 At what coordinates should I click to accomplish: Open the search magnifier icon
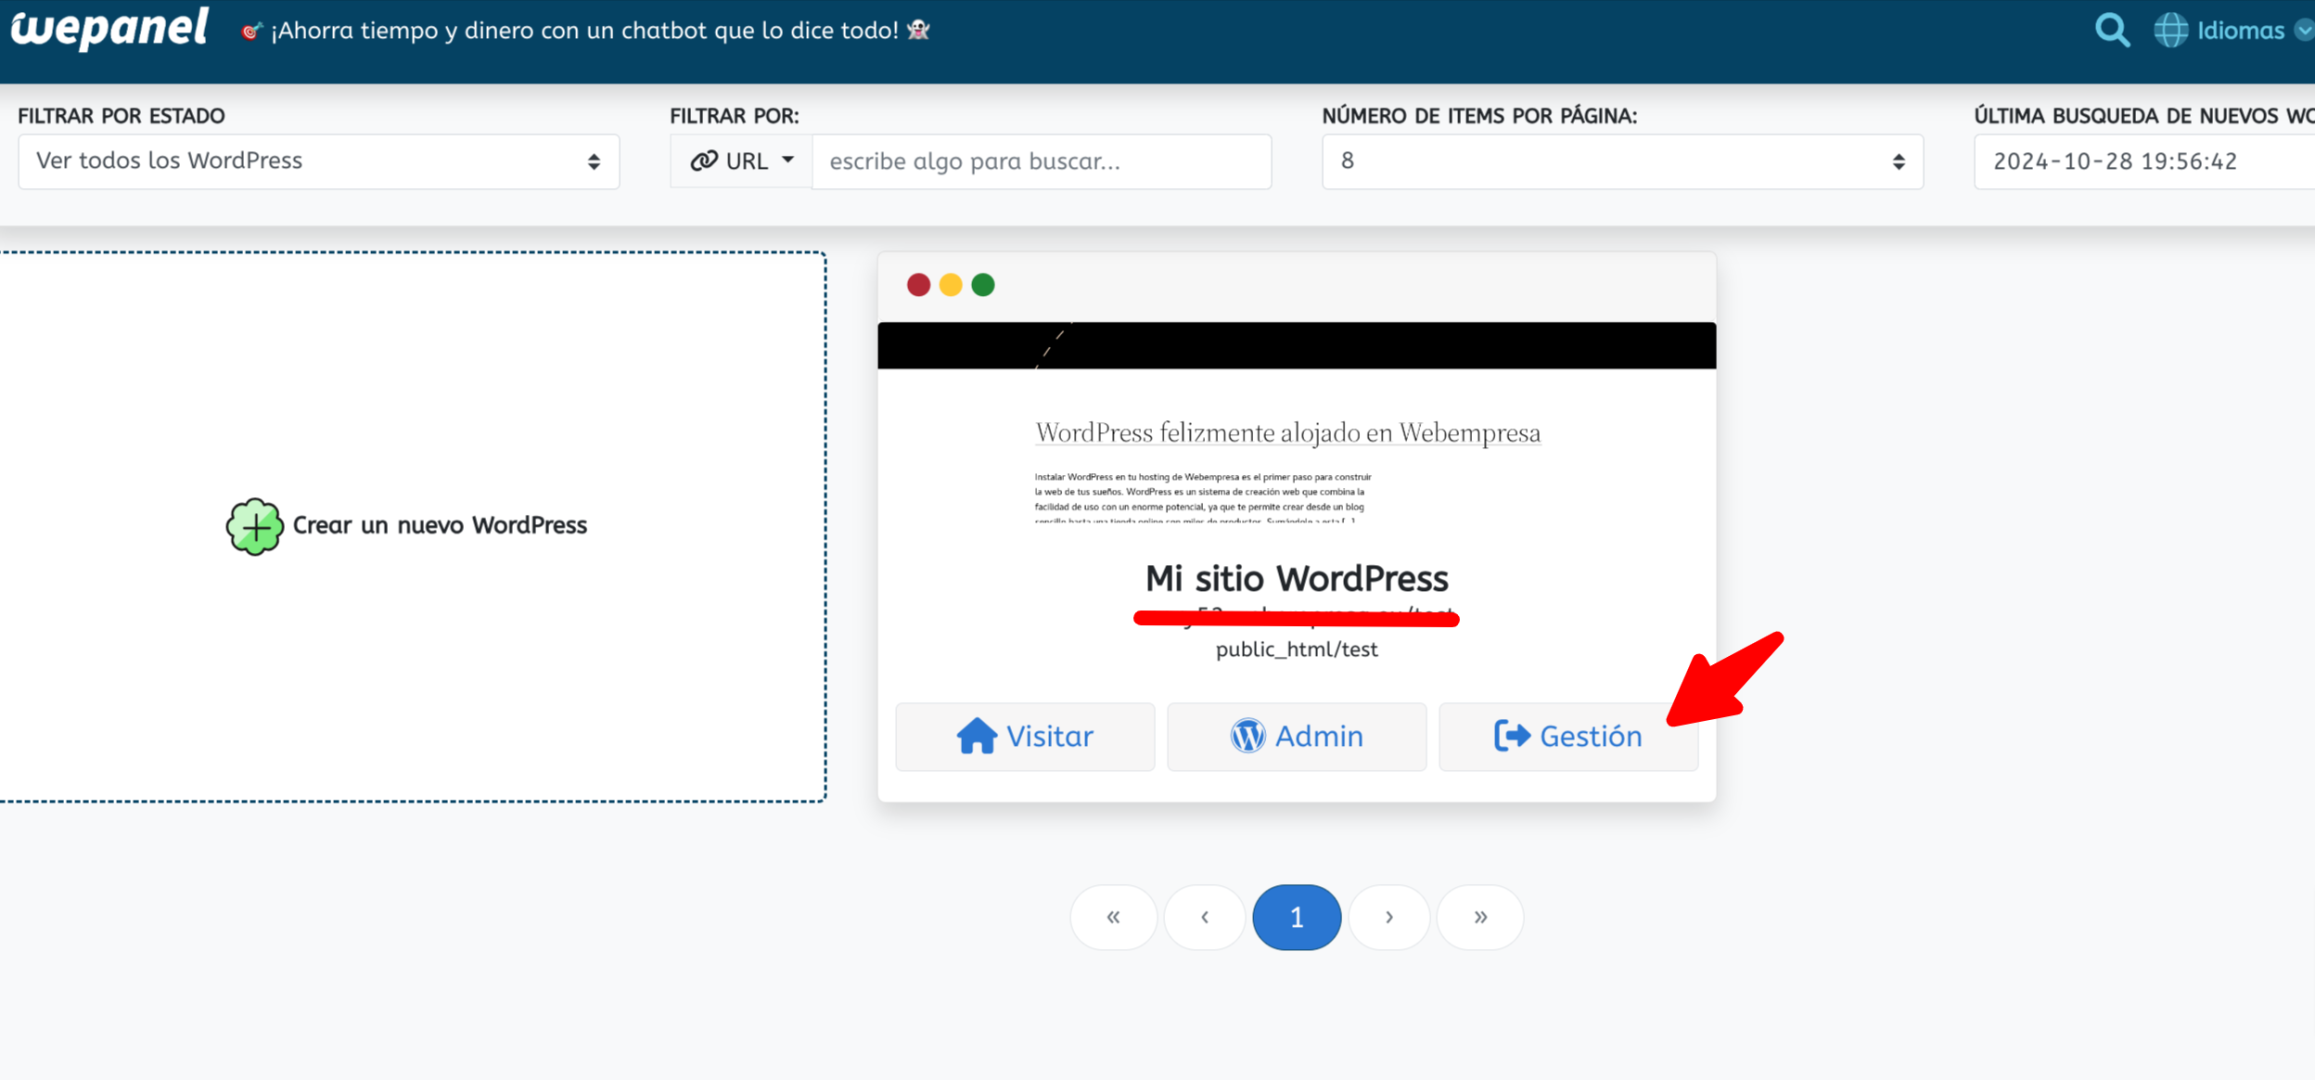(2112, 30)
